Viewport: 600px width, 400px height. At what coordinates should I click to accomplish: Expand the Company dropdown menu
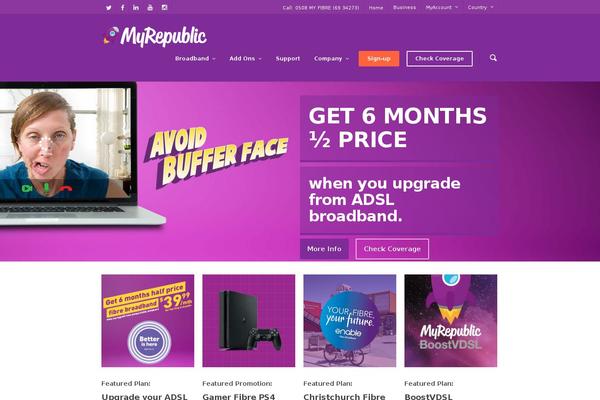[x=331, y=59]
